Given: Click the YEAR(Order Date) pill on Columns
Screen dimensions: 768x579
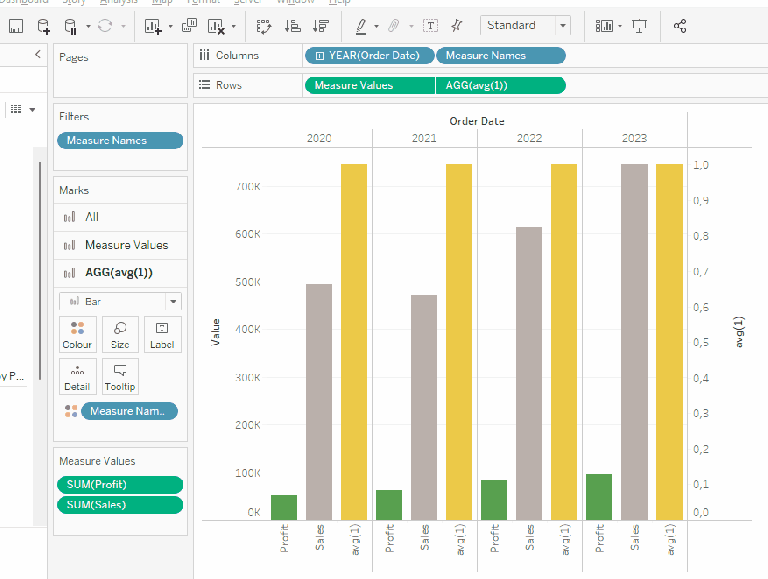Looking at the screenshot, I should (370, 56).
